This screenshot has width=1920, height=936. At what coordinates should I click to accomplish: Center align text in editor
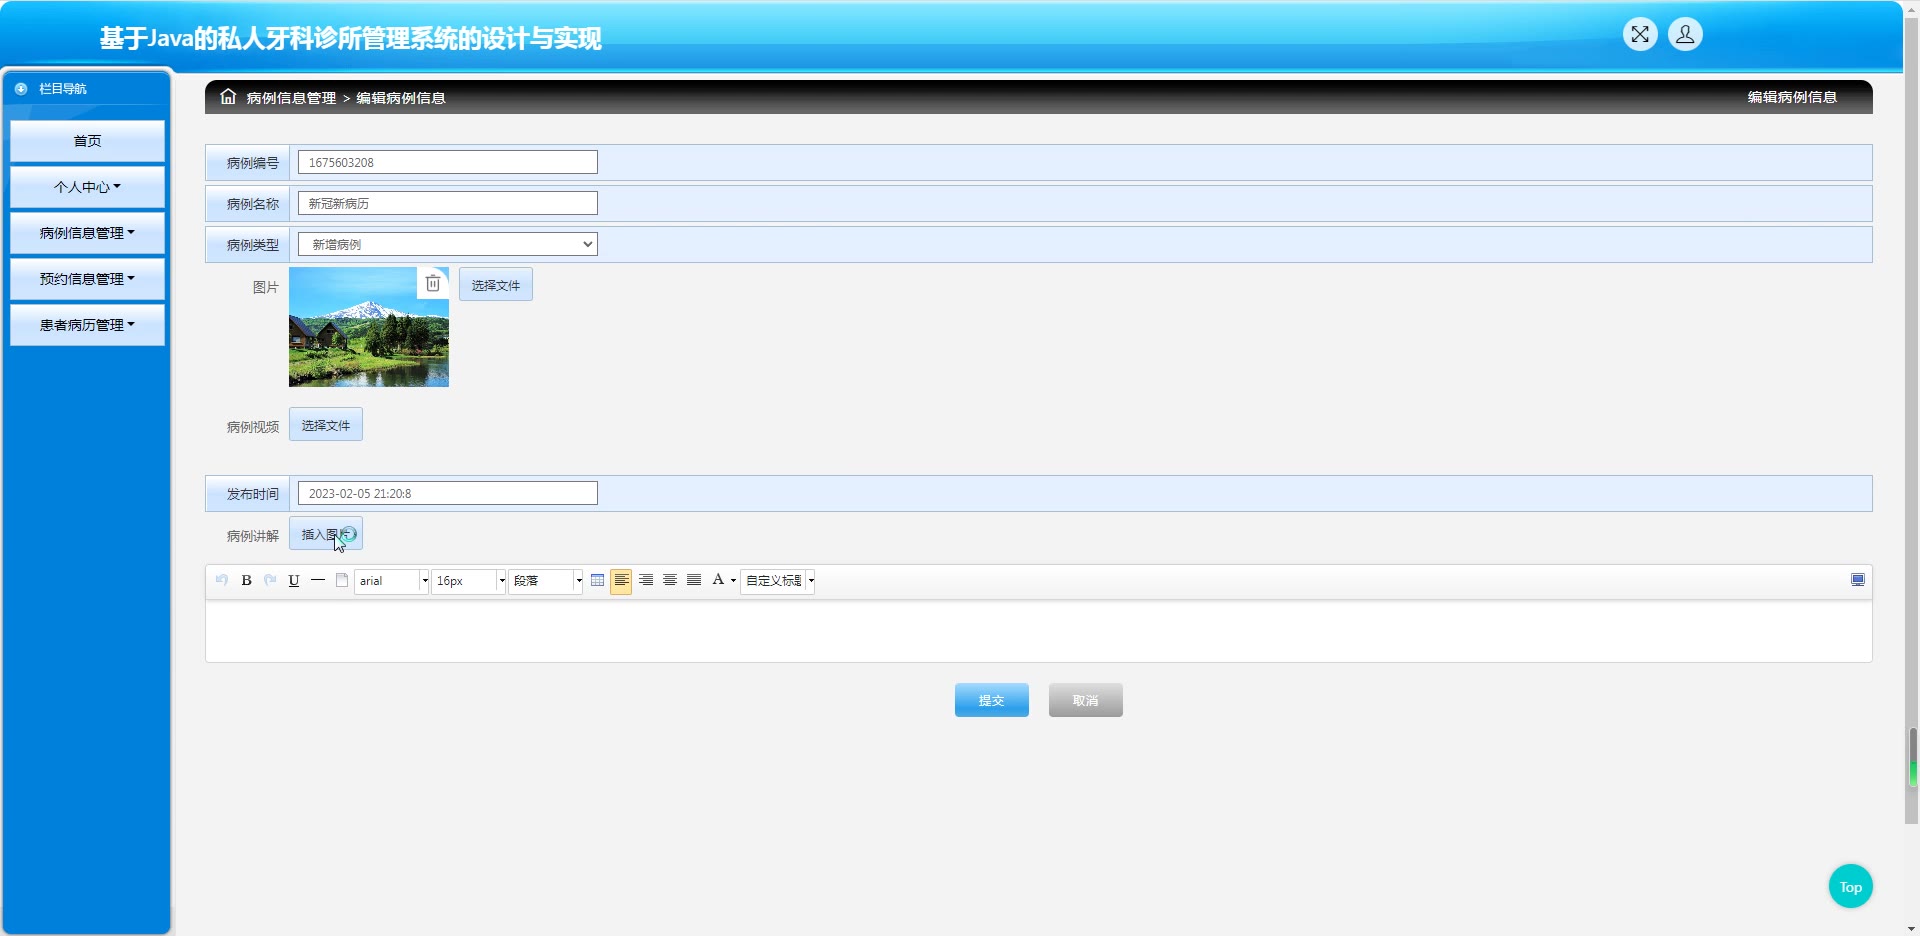coord(670,580)
